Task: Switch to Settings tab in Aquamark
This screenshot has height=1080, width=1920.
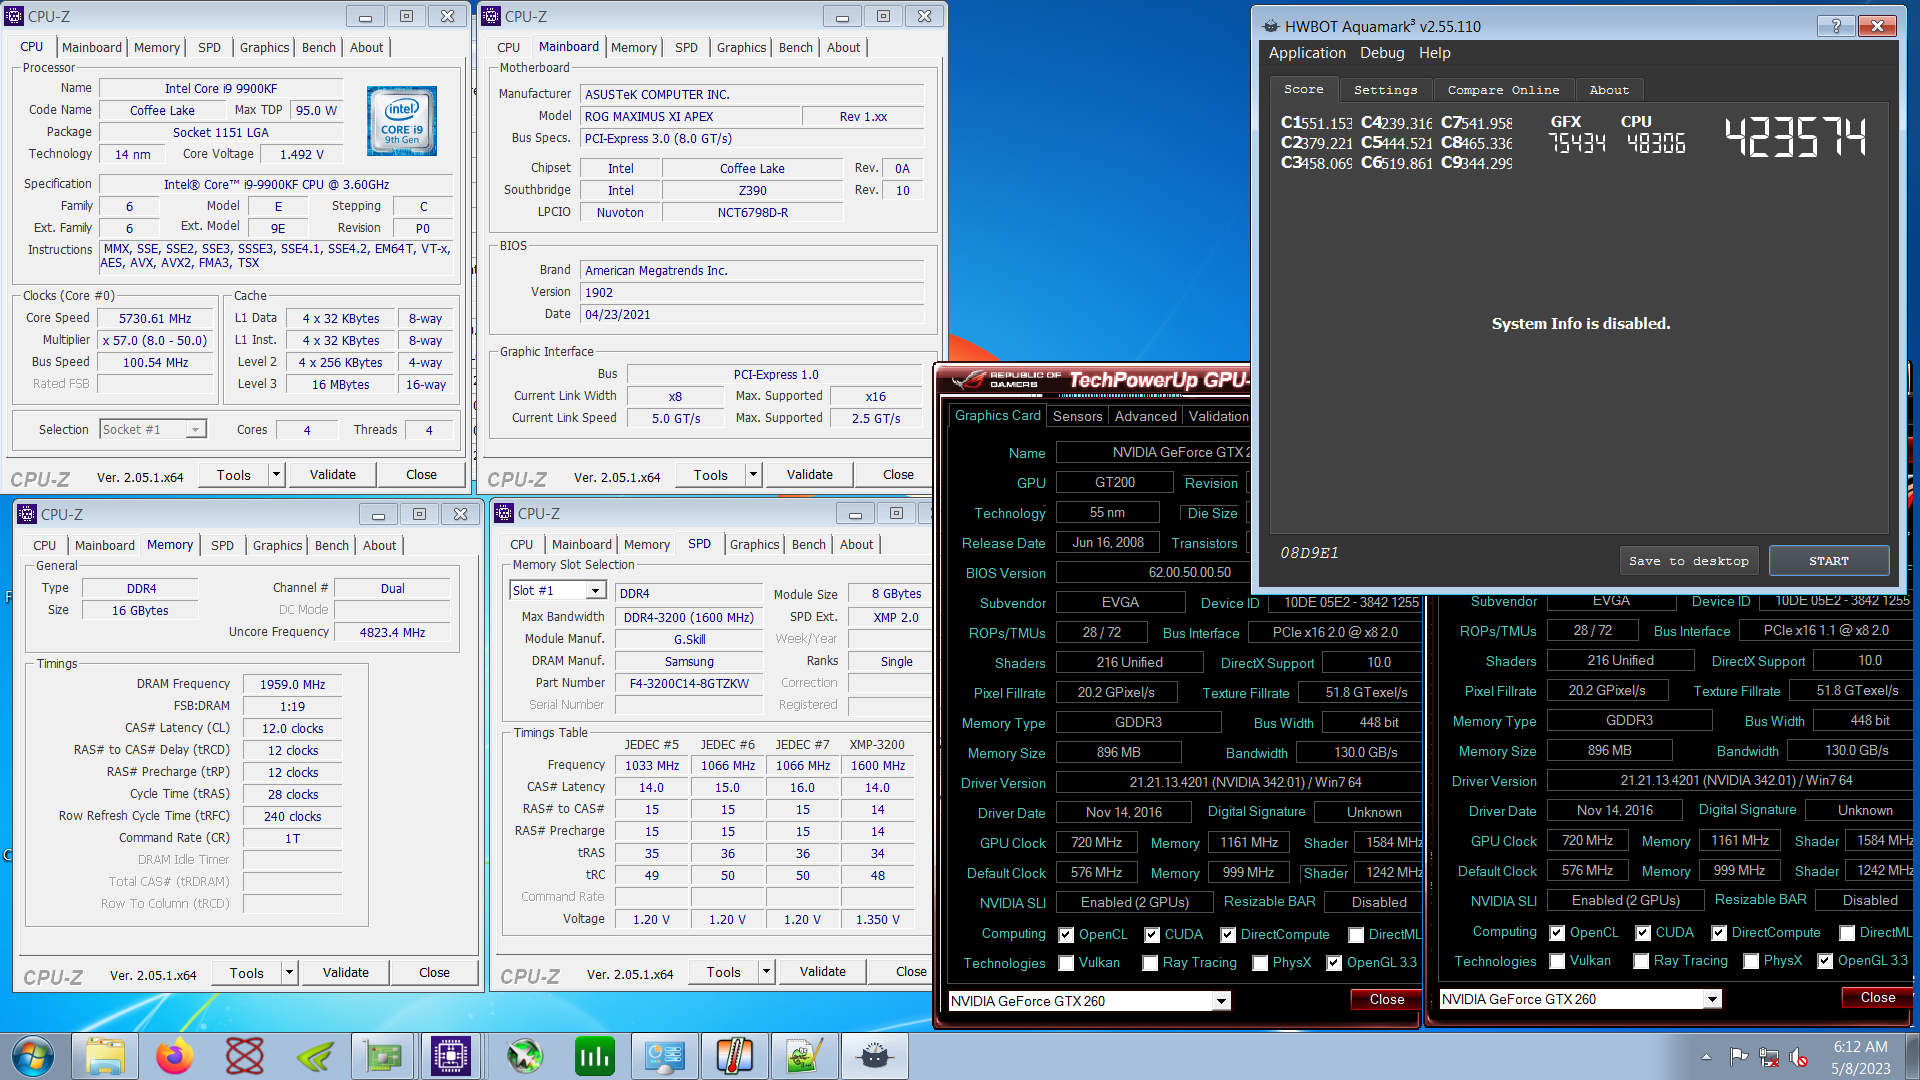Action: click(1385, 90)
